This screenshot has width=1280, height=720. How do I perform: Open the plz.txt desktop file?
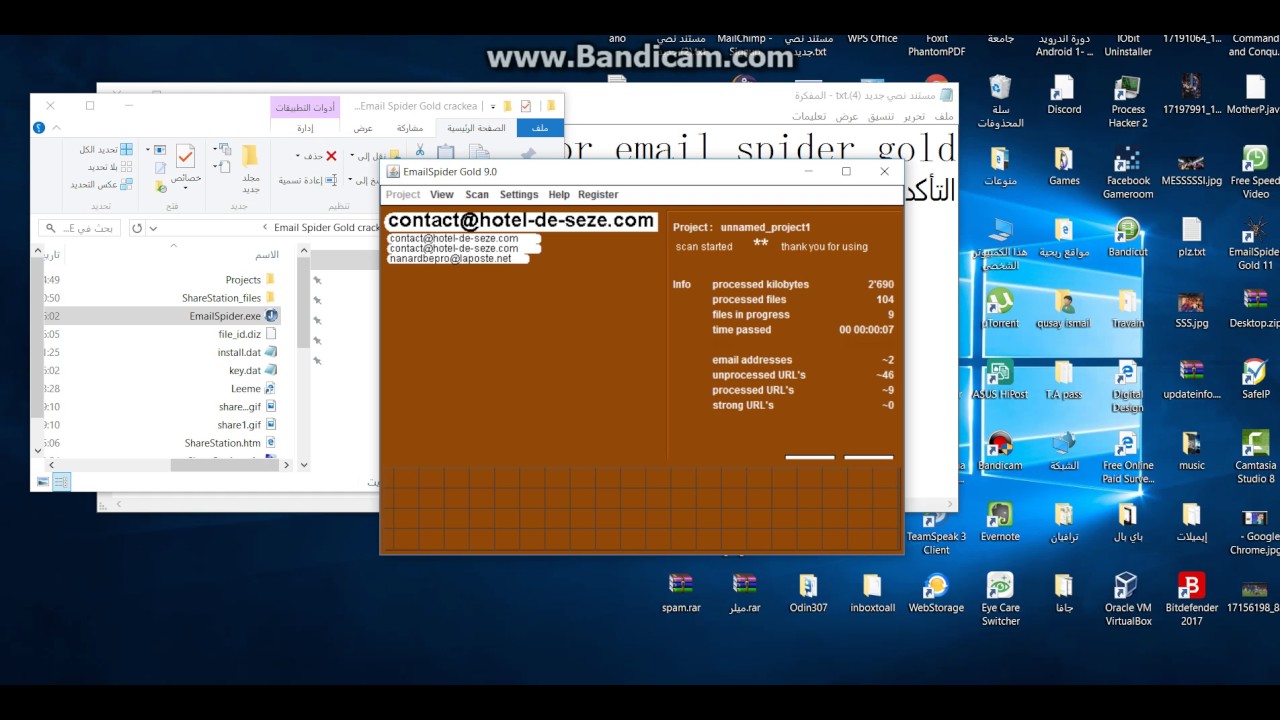pos(1192,238)
